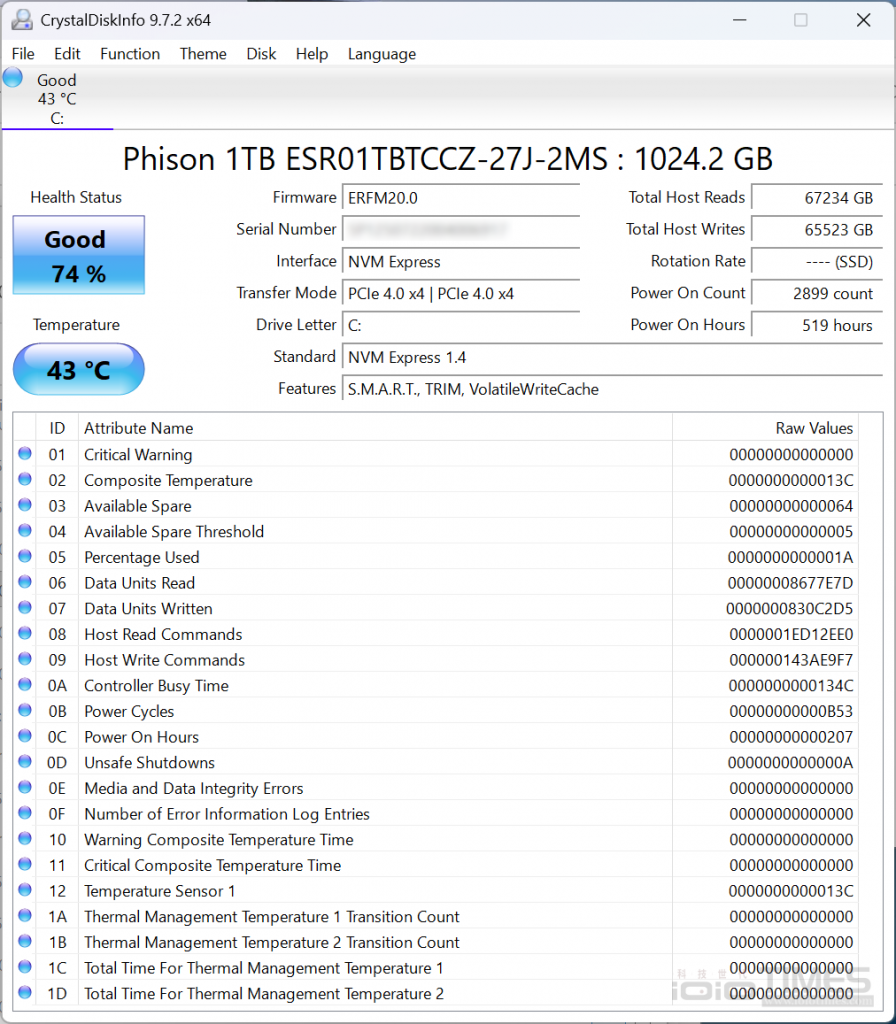This screenshot has width=896, height=1024.
Task: Click the indicator beside Percentage Used attribute
Action: pos(23,556)
